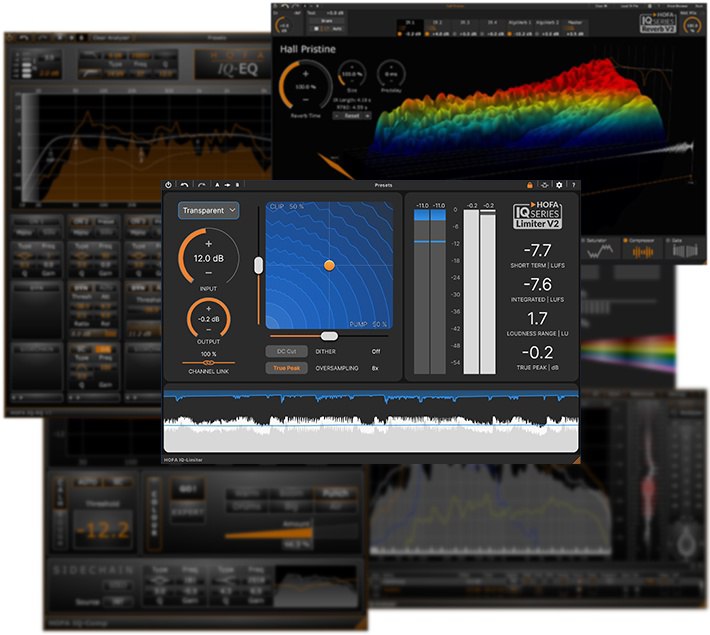Click the channel link chain icon
Image resolution: width=710 pixels, height=635 pixels.
[x=208, y=363]
